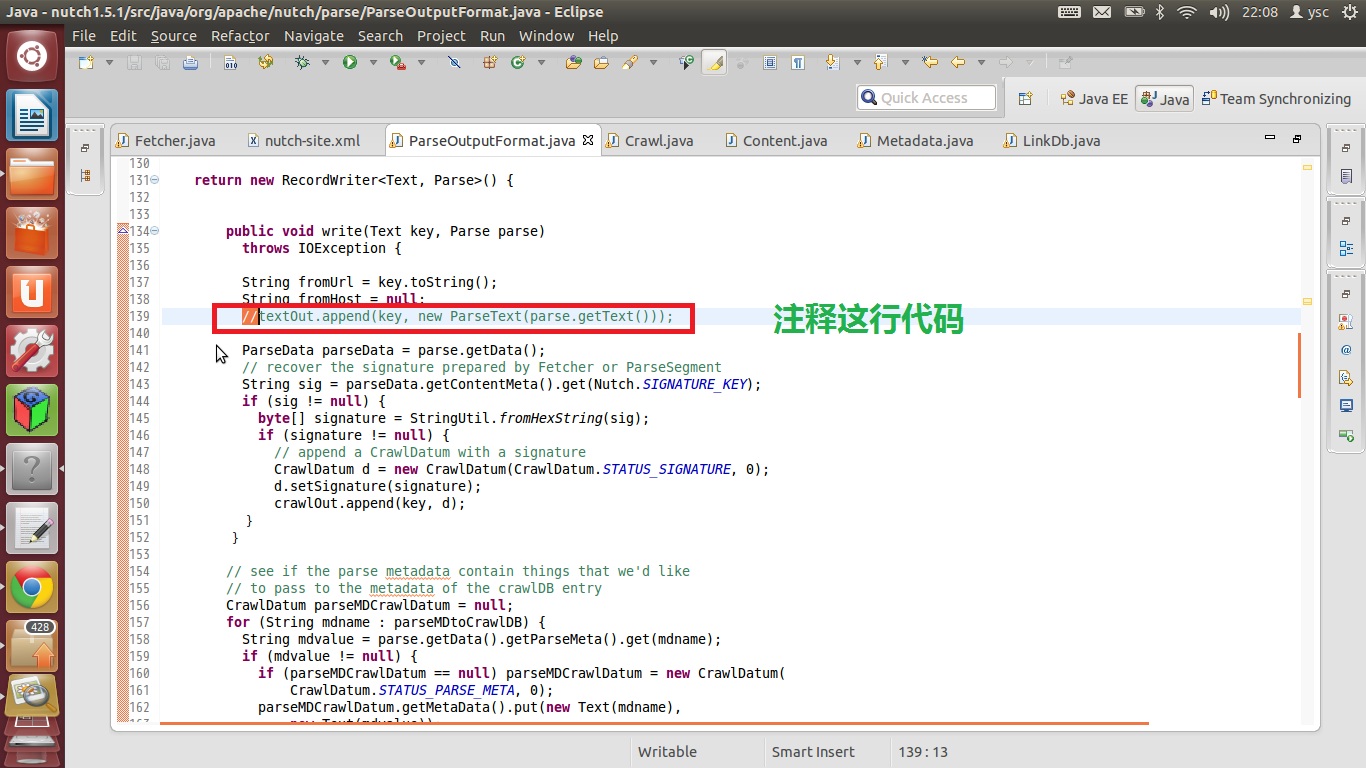Open Ubuntu Dash home button
The width and height of the screenshot is (1366, 768).
tap(32, 56)
